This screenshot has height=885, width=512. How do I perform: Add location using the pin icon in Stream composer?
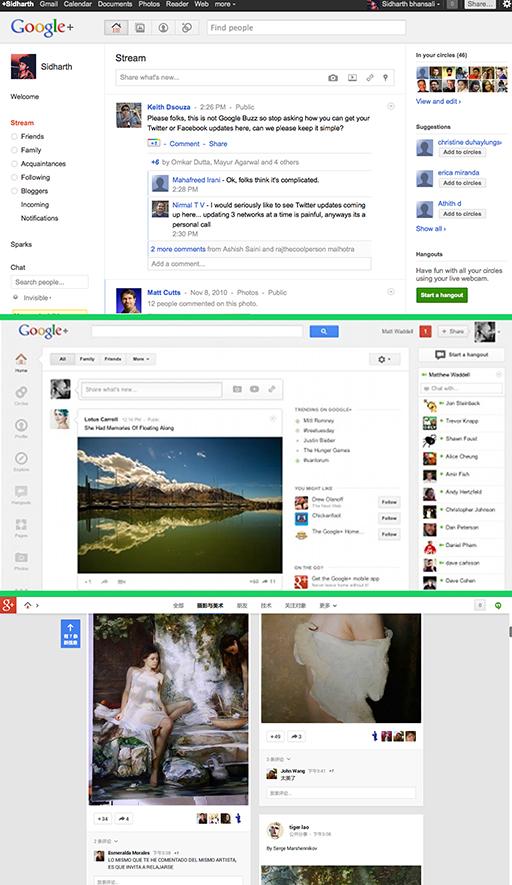pyautogui.click(x=386, y=78)
